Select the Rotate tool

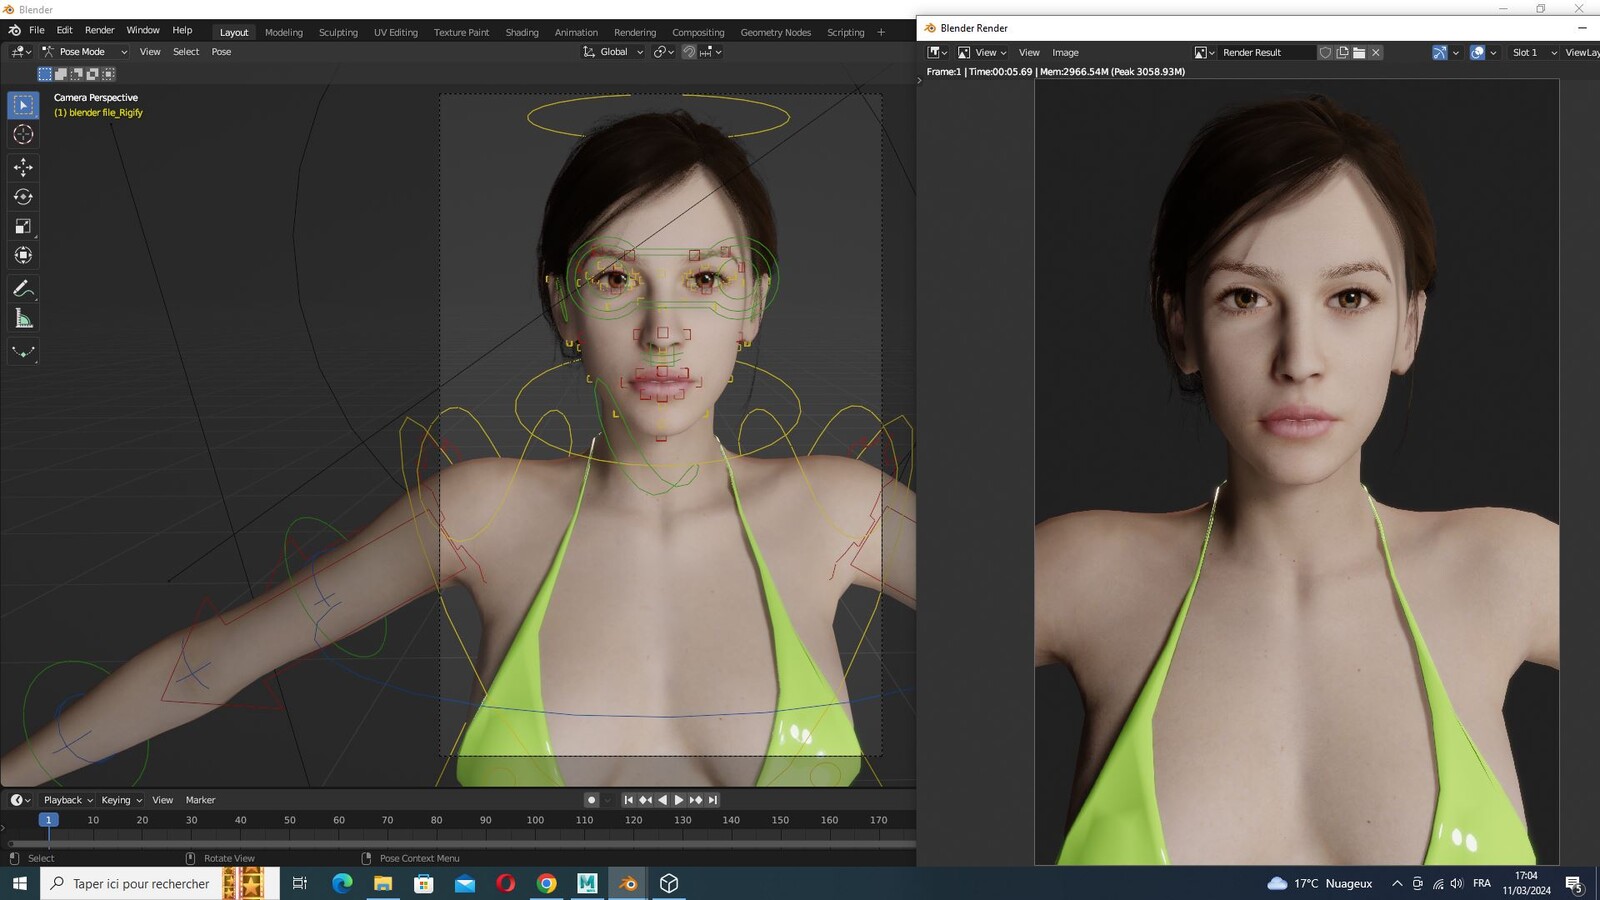pos(23,197)
